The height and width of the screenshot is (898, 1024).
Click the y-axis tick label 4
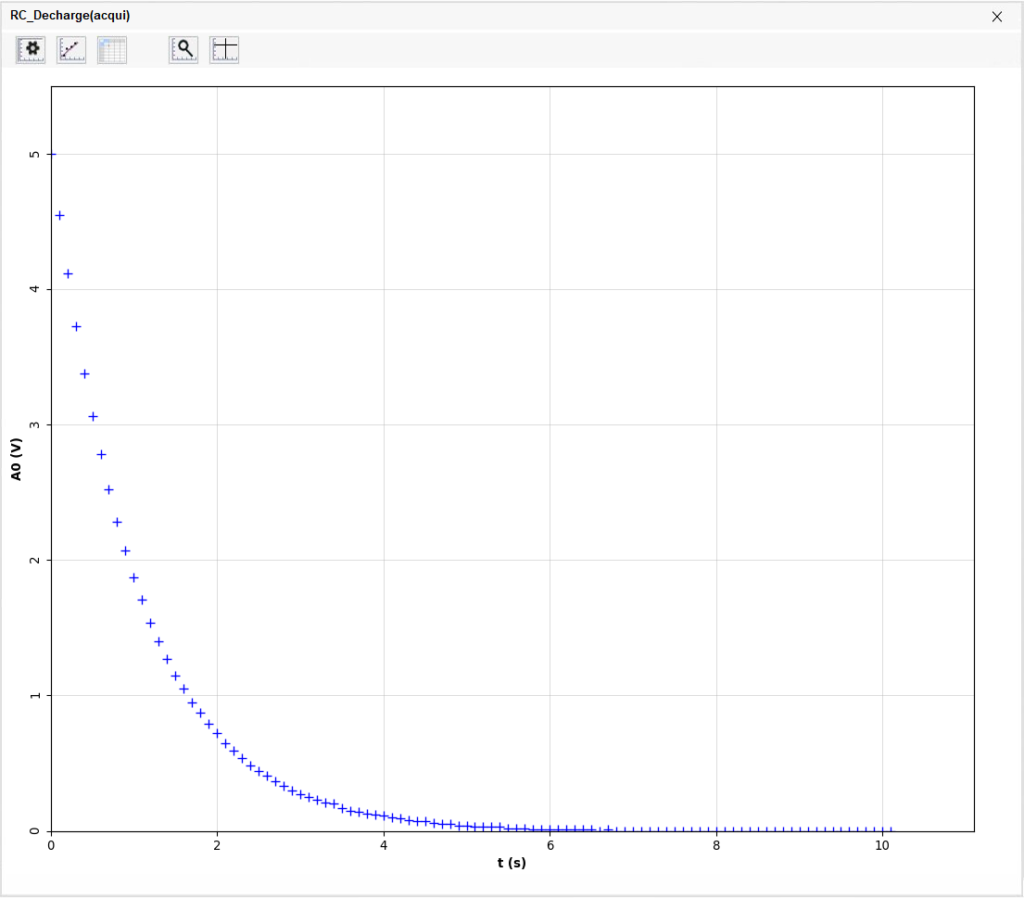click(x=35, y=290)
